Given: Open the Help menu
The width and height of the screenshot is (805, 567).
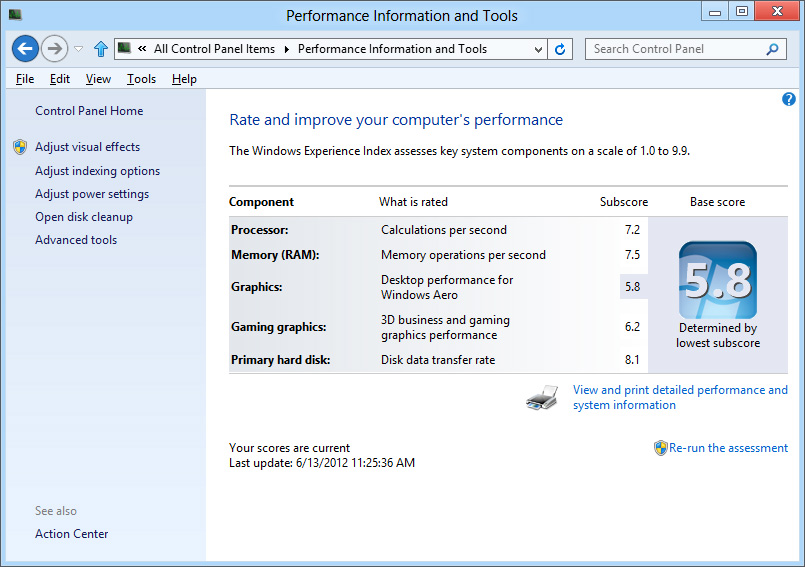Looking at the screenshot, I should (184, 79).
